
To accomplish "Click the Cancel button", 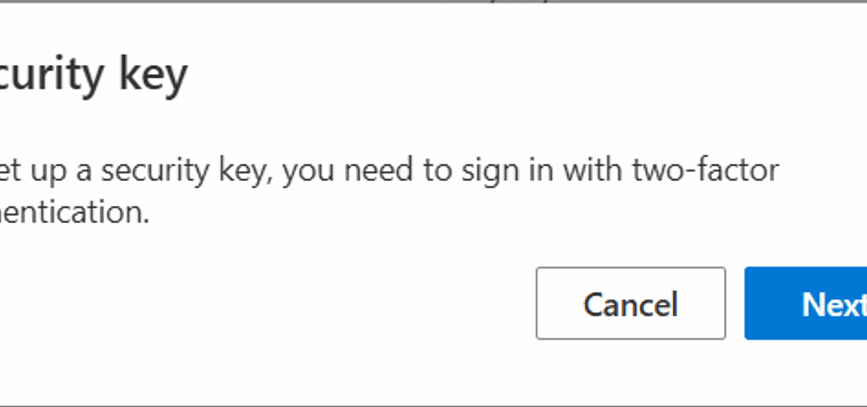I will point(630,303).
